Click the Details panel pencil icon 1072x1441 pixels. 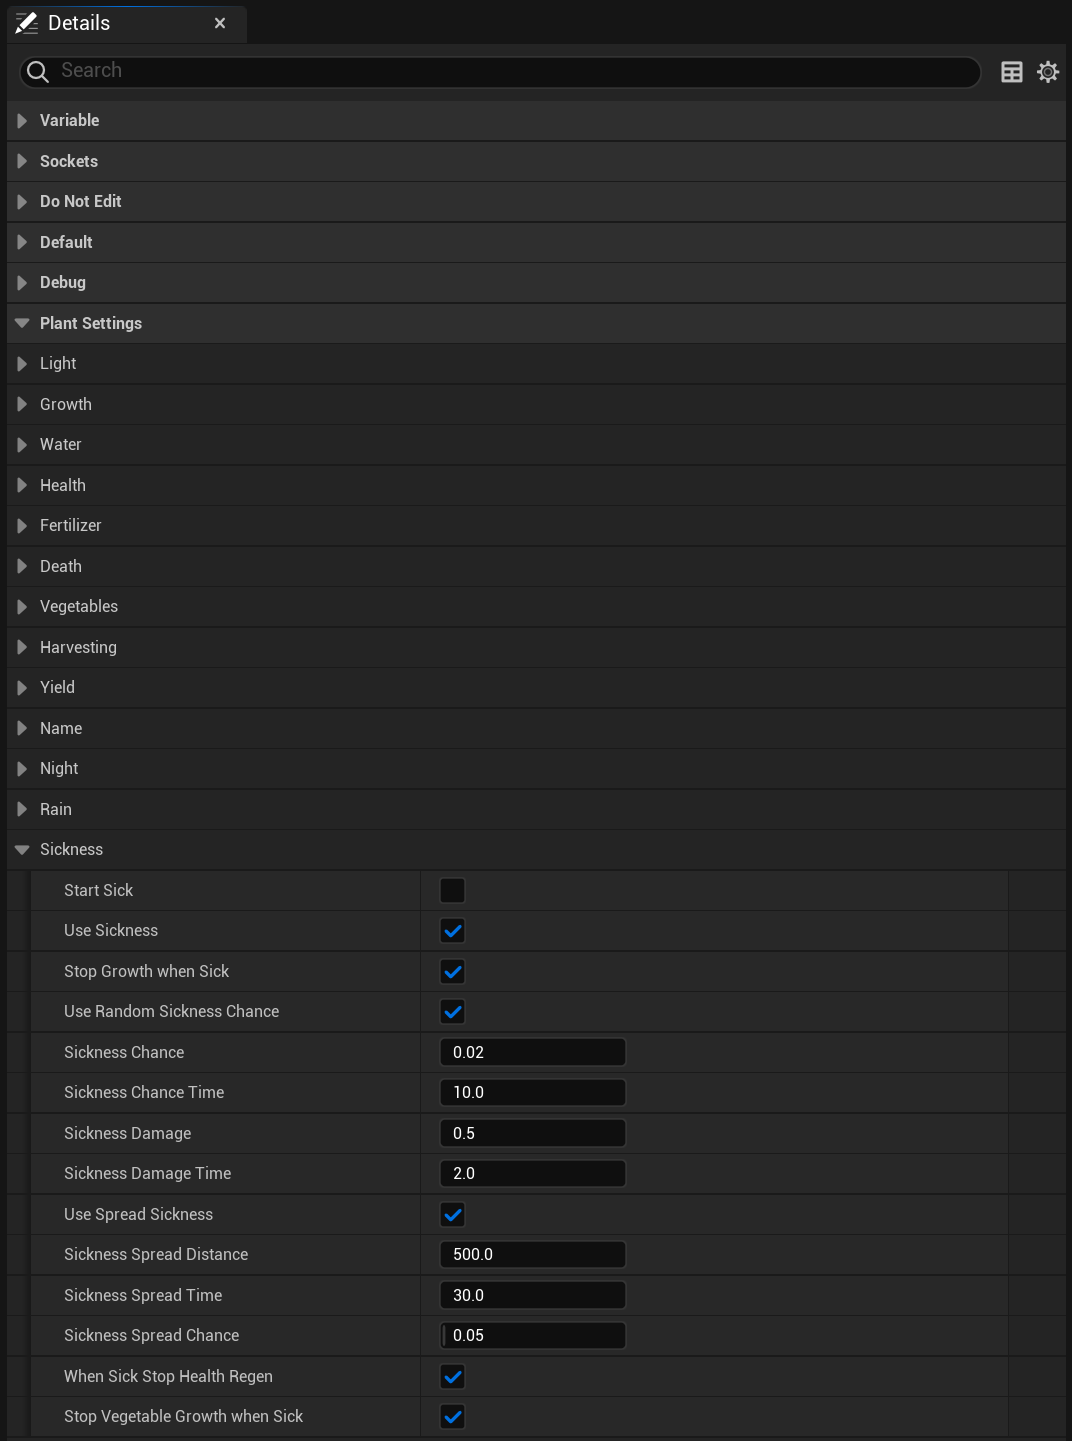click(x=26, y=23)
